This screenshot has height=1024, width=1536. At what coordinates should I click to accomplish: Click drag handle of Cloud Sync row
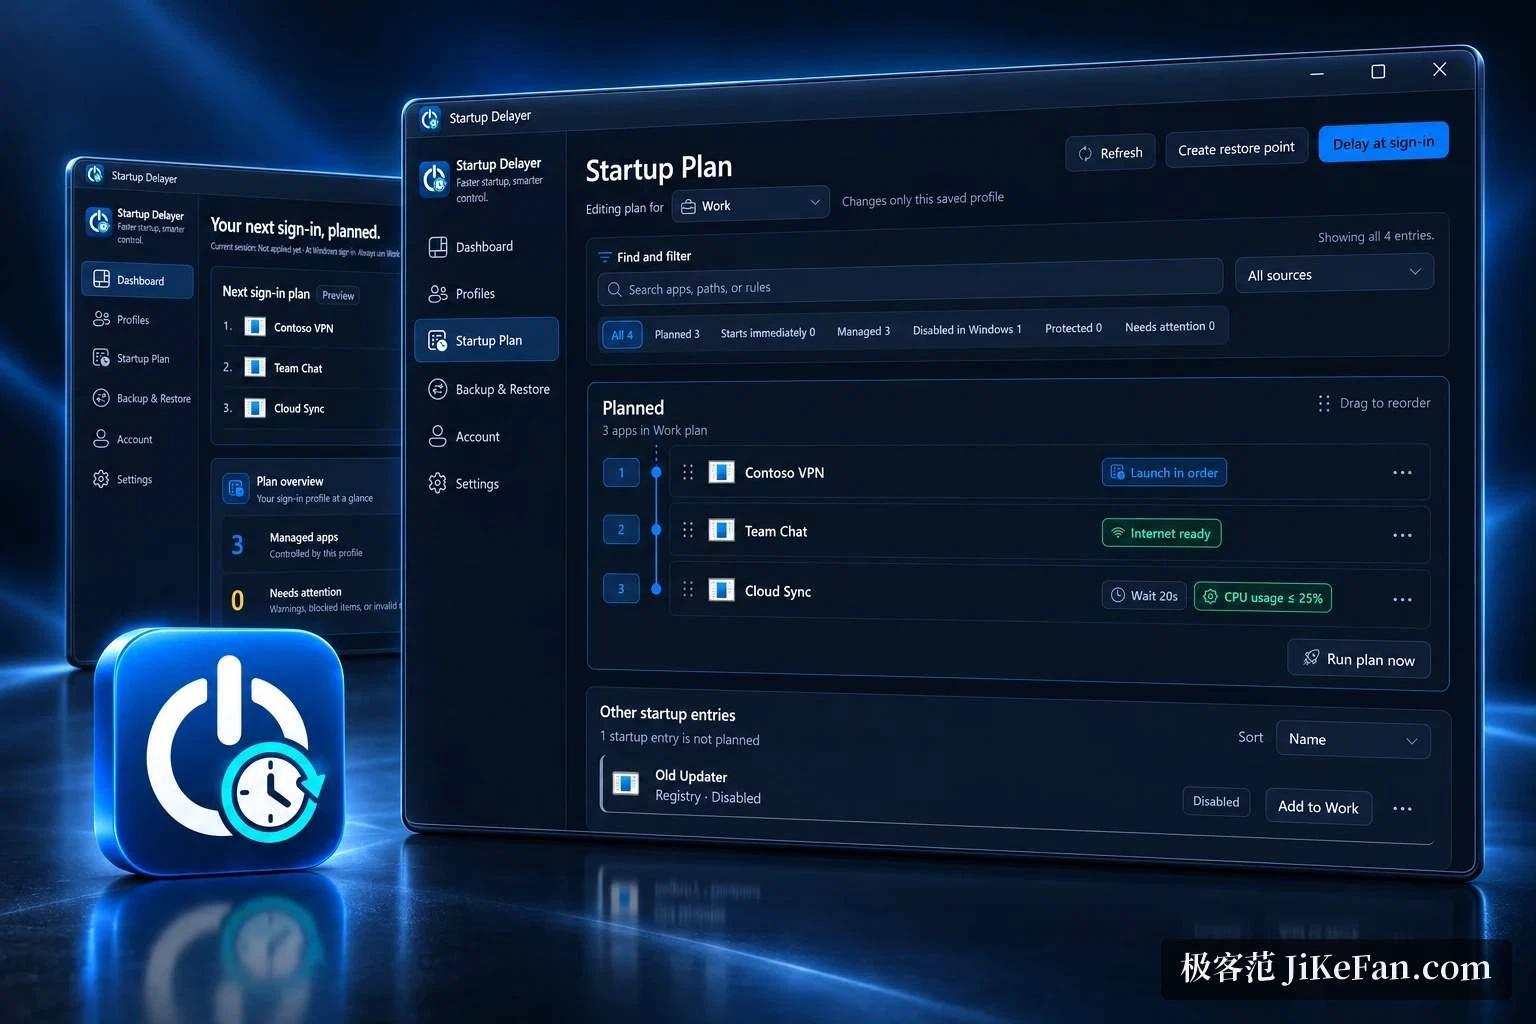point(688,590)
